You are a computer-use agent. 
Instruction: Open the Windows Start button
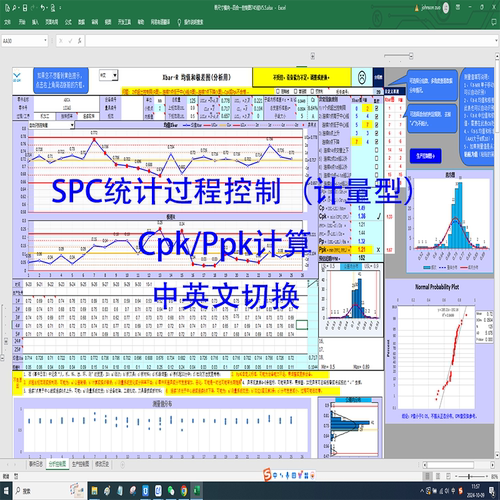(6, 491)
